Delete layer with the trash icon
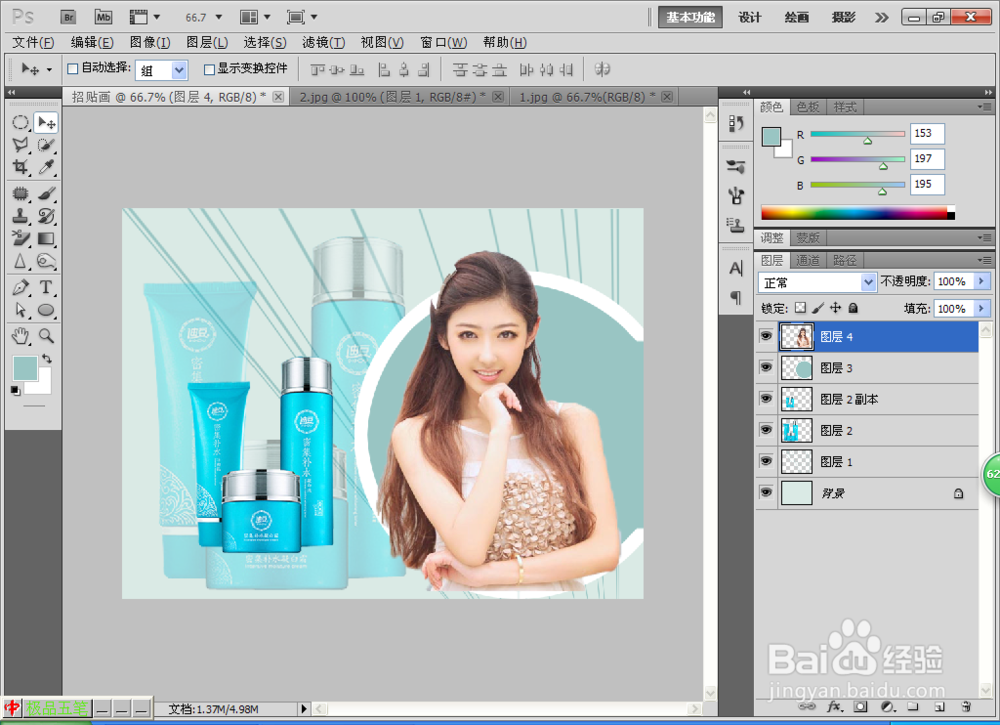This screenshot has width=1000, height=725. point(966,707)
